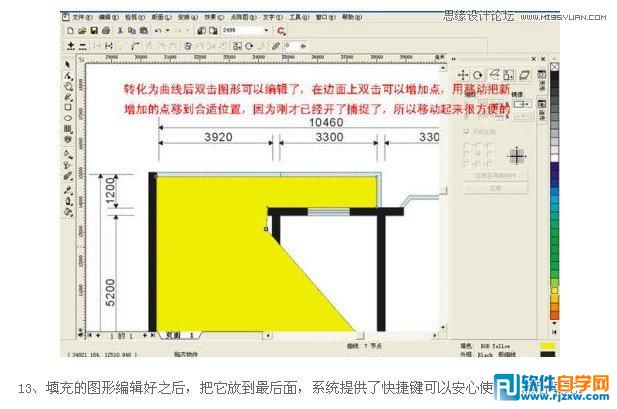Click the Delete node minus icon
Viewport: 617px width, 409px height.
tap(83, 46)
